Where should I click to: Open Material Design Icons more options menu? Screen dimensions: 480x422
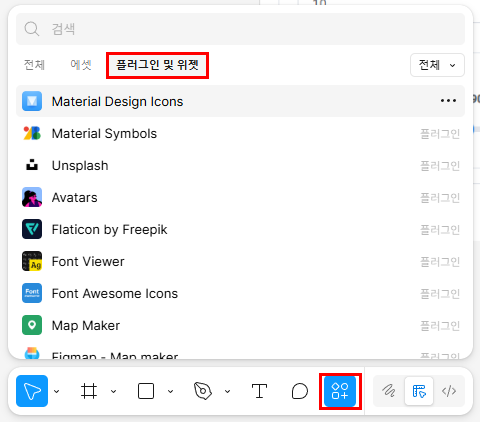(x=448, y=100)
